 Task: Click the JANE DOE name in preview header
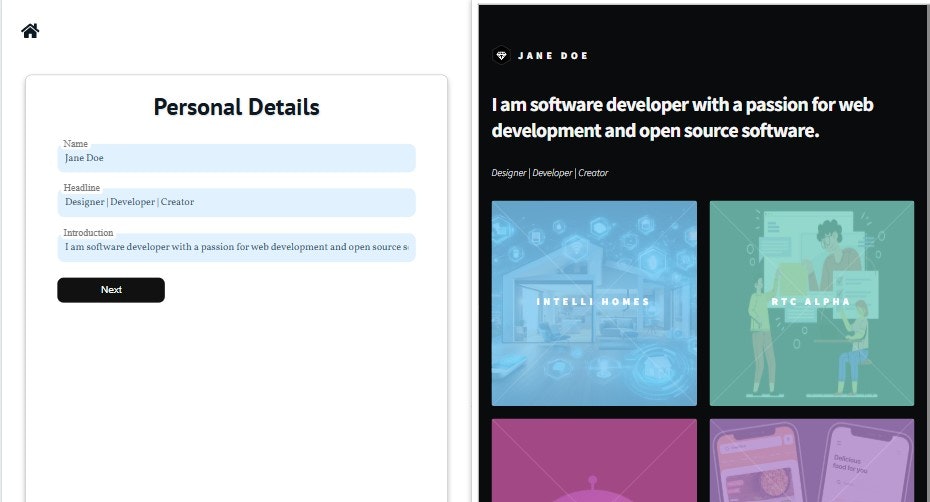(x=553, y=56)
